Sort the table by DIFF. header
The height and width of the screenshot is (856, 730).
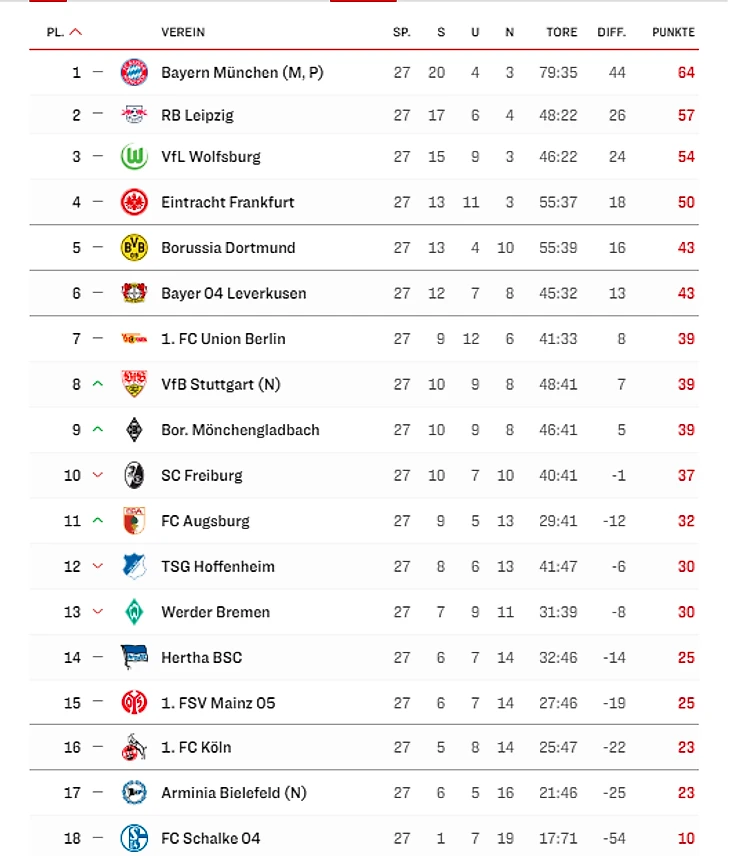(612, 32)
